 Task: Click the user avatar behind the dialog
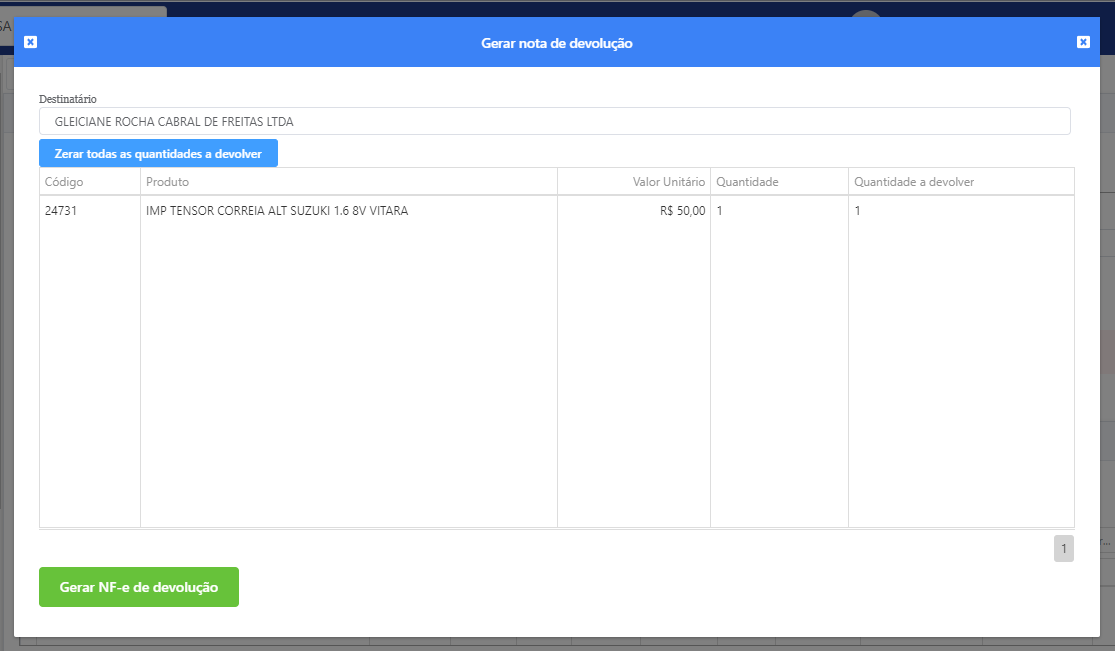[866, 14]
